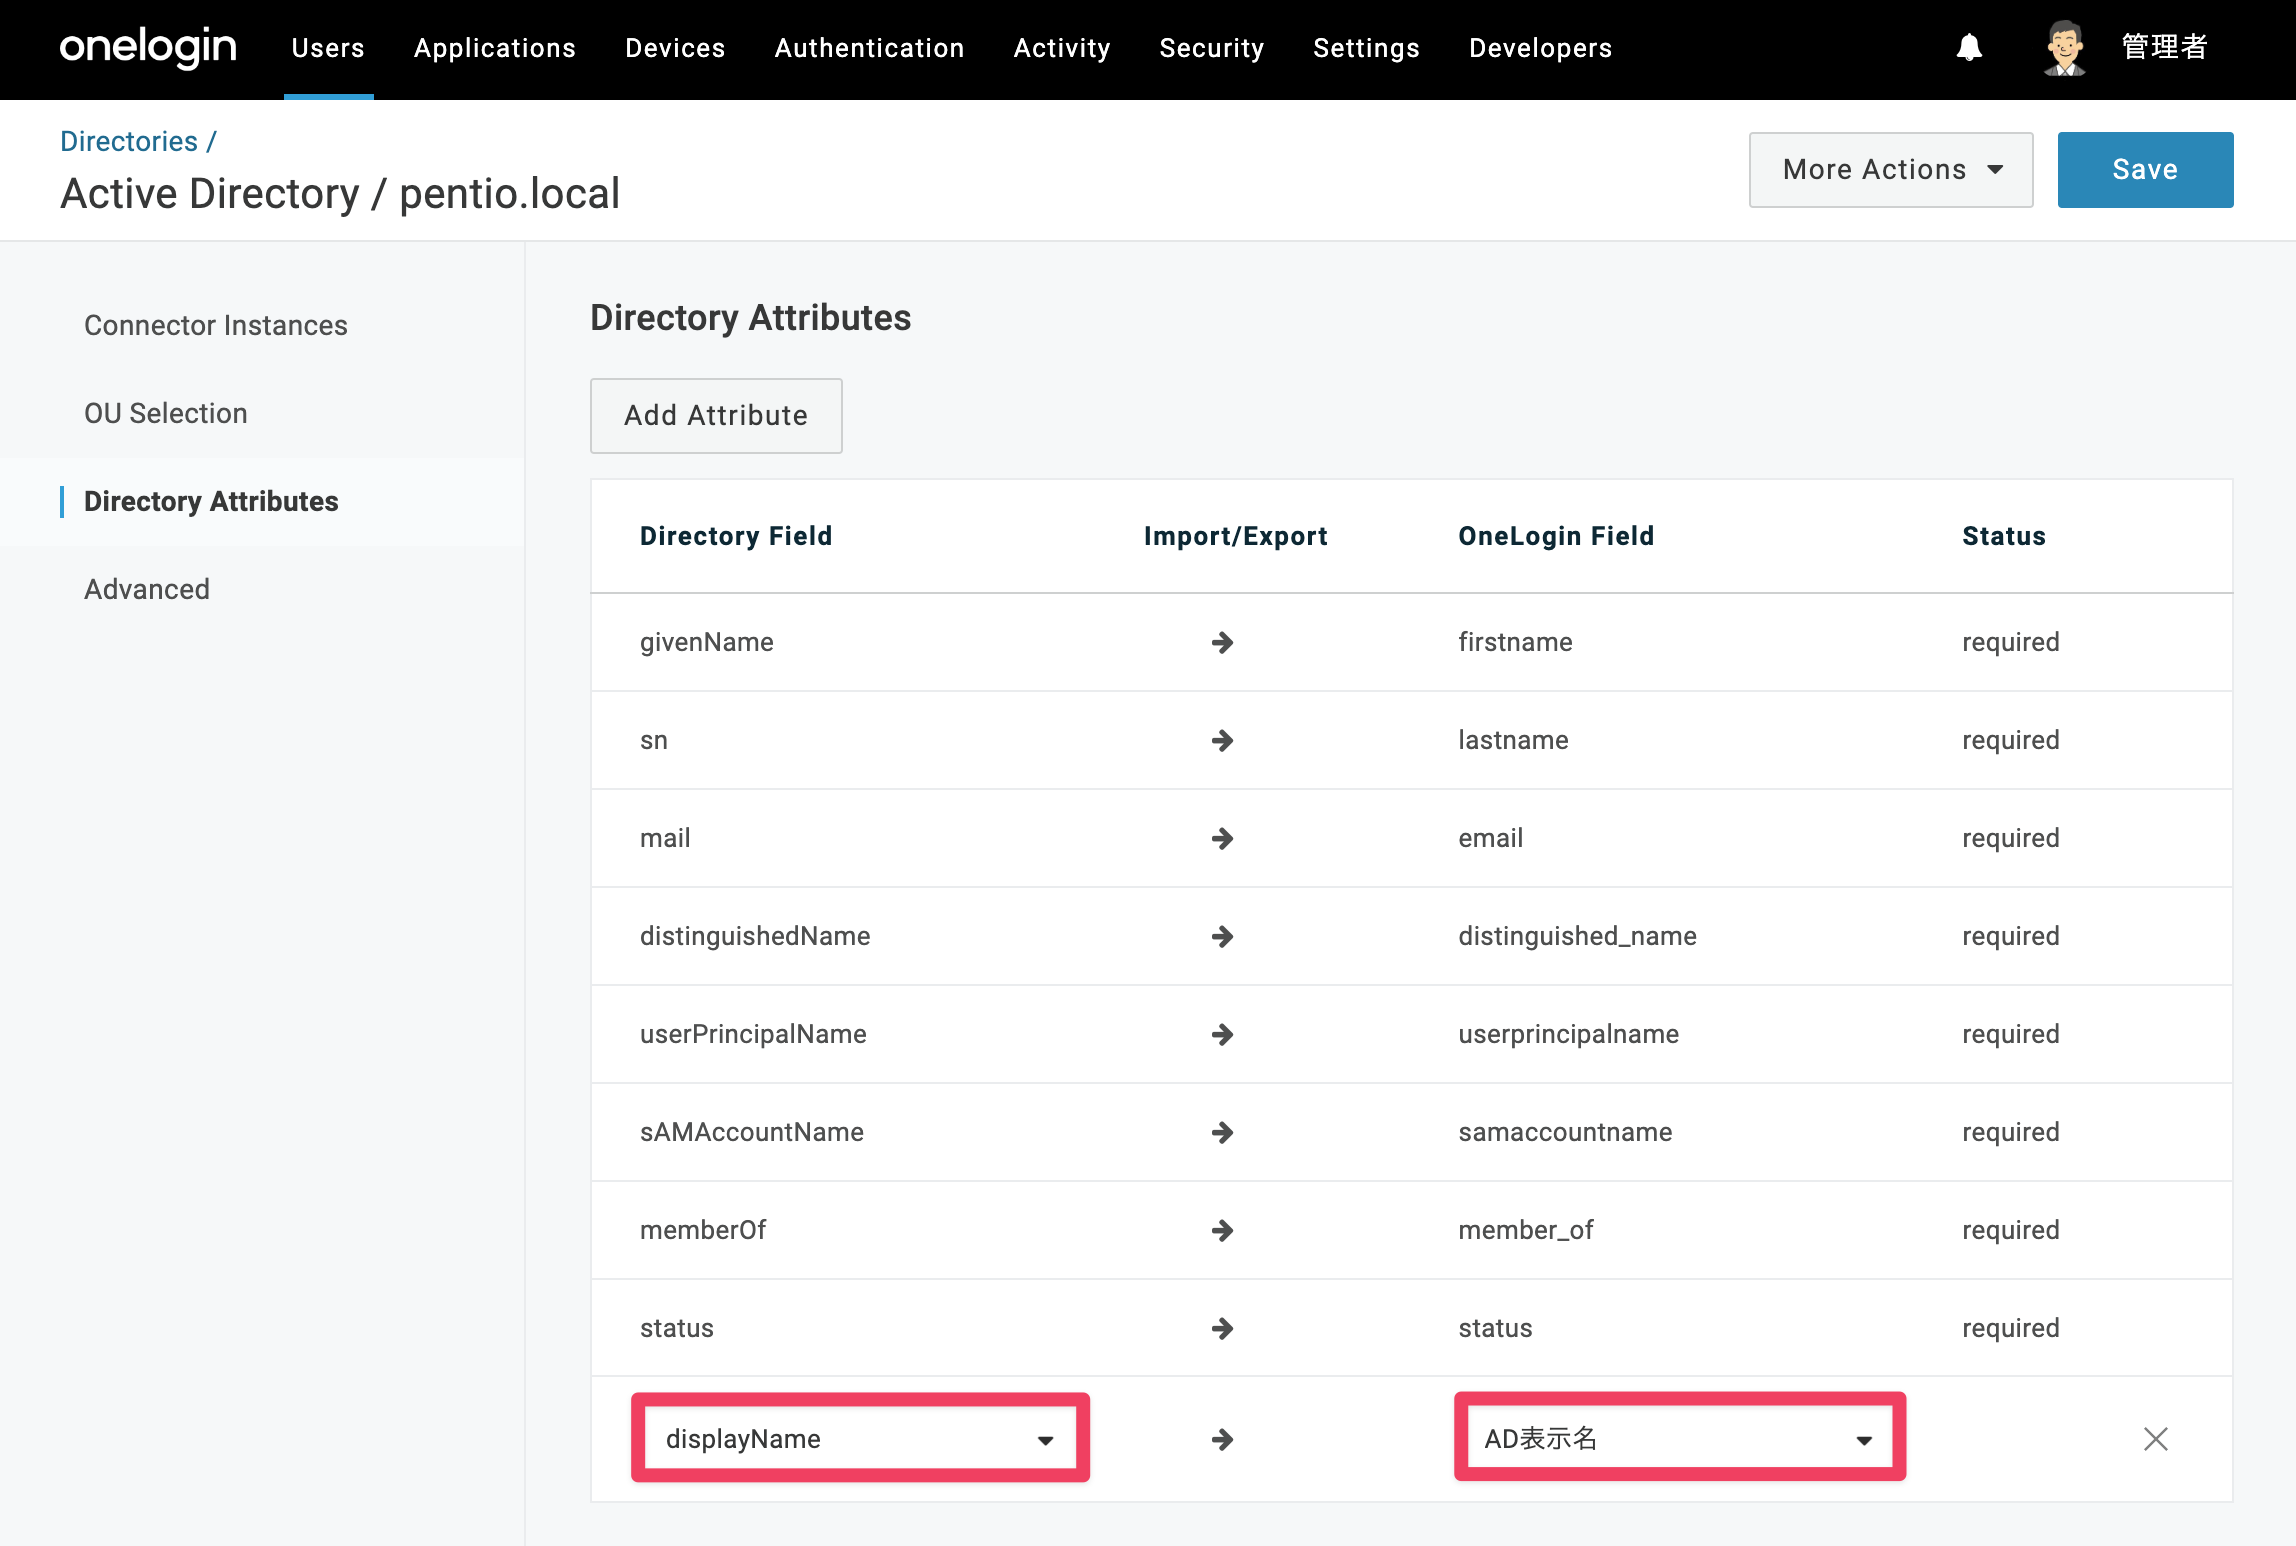Click the arrow in the sn row
This screenshot has height=1546, width=2296.
pos(1222,740)
